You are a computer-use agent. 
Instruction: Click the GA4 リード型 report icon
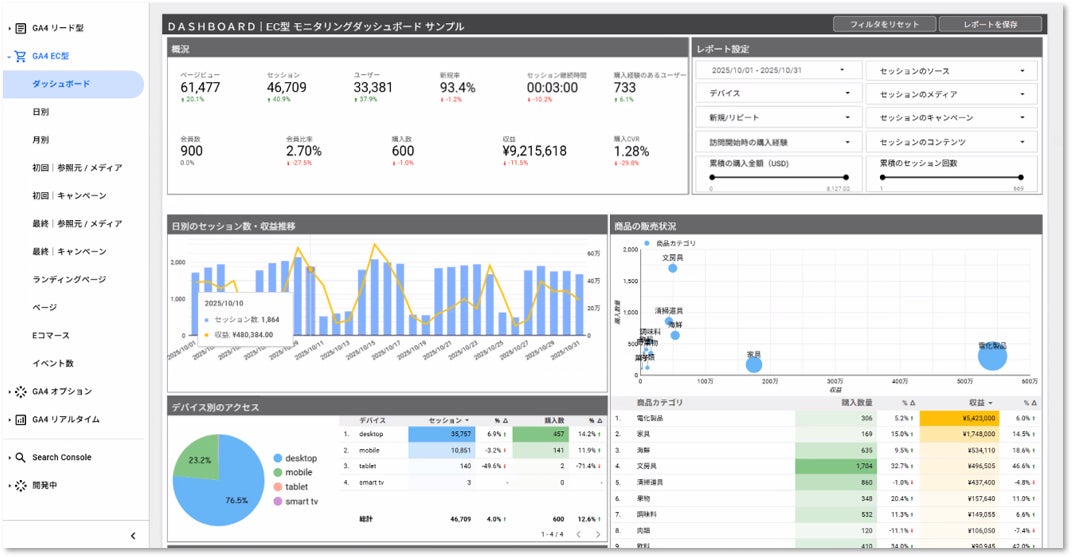click(x=21, y=28)
